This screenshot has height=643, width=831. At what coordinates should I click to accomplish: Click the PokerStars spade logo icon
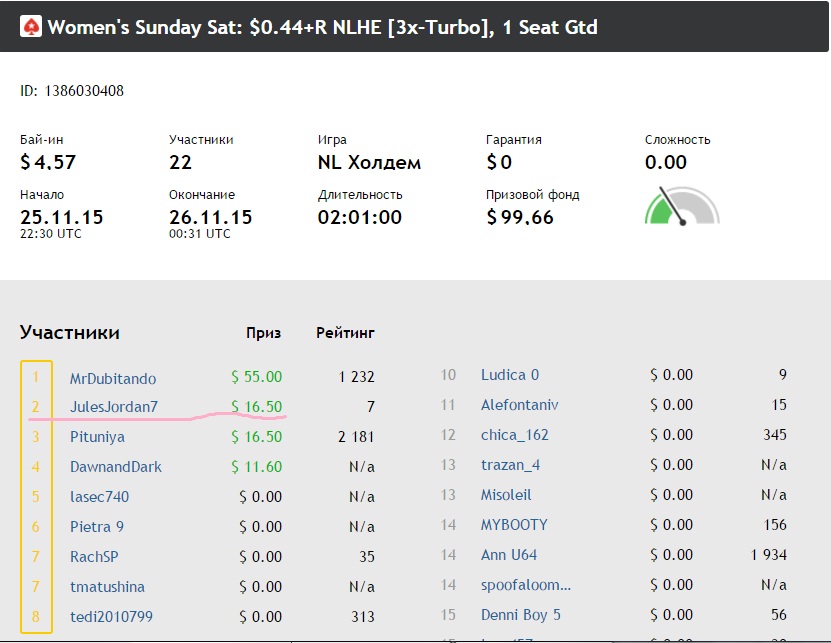(31, 27)
